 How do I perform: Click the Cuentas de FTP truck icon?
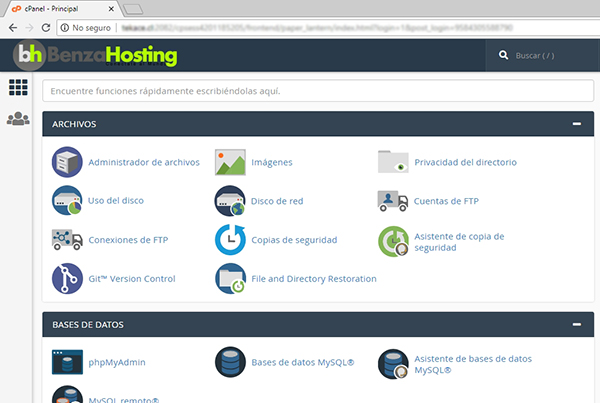pos(393,201)
